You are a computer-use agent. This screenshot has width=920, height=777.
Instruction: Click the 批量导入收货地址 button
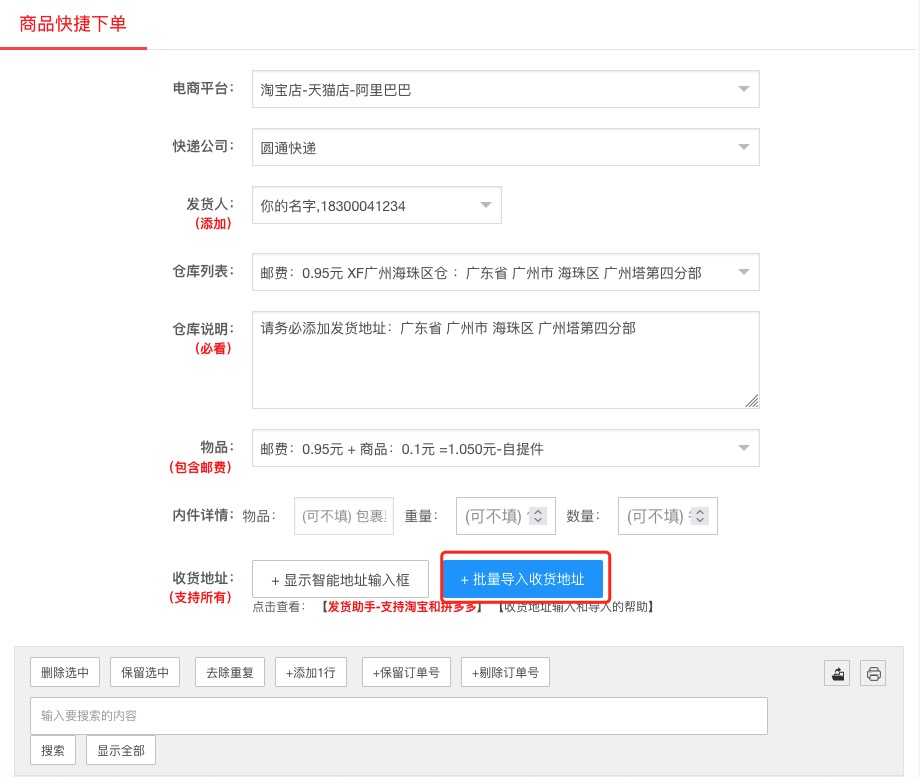pos(522,579)
